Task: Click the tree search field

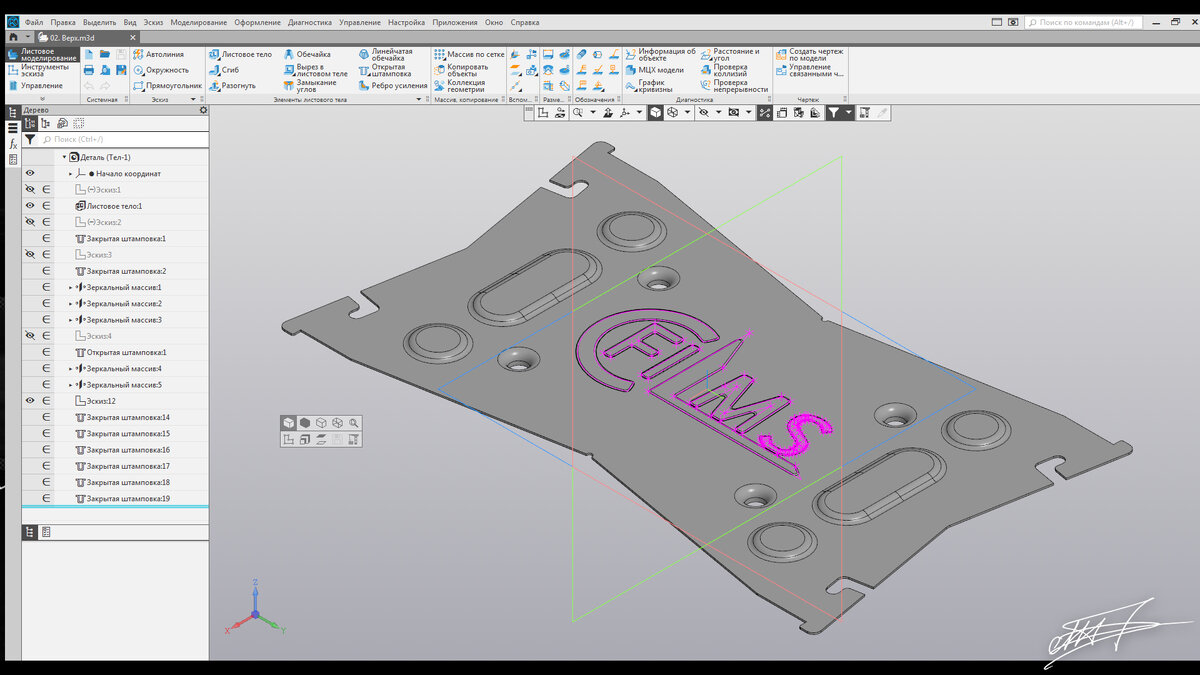Action: pos(122,140)
